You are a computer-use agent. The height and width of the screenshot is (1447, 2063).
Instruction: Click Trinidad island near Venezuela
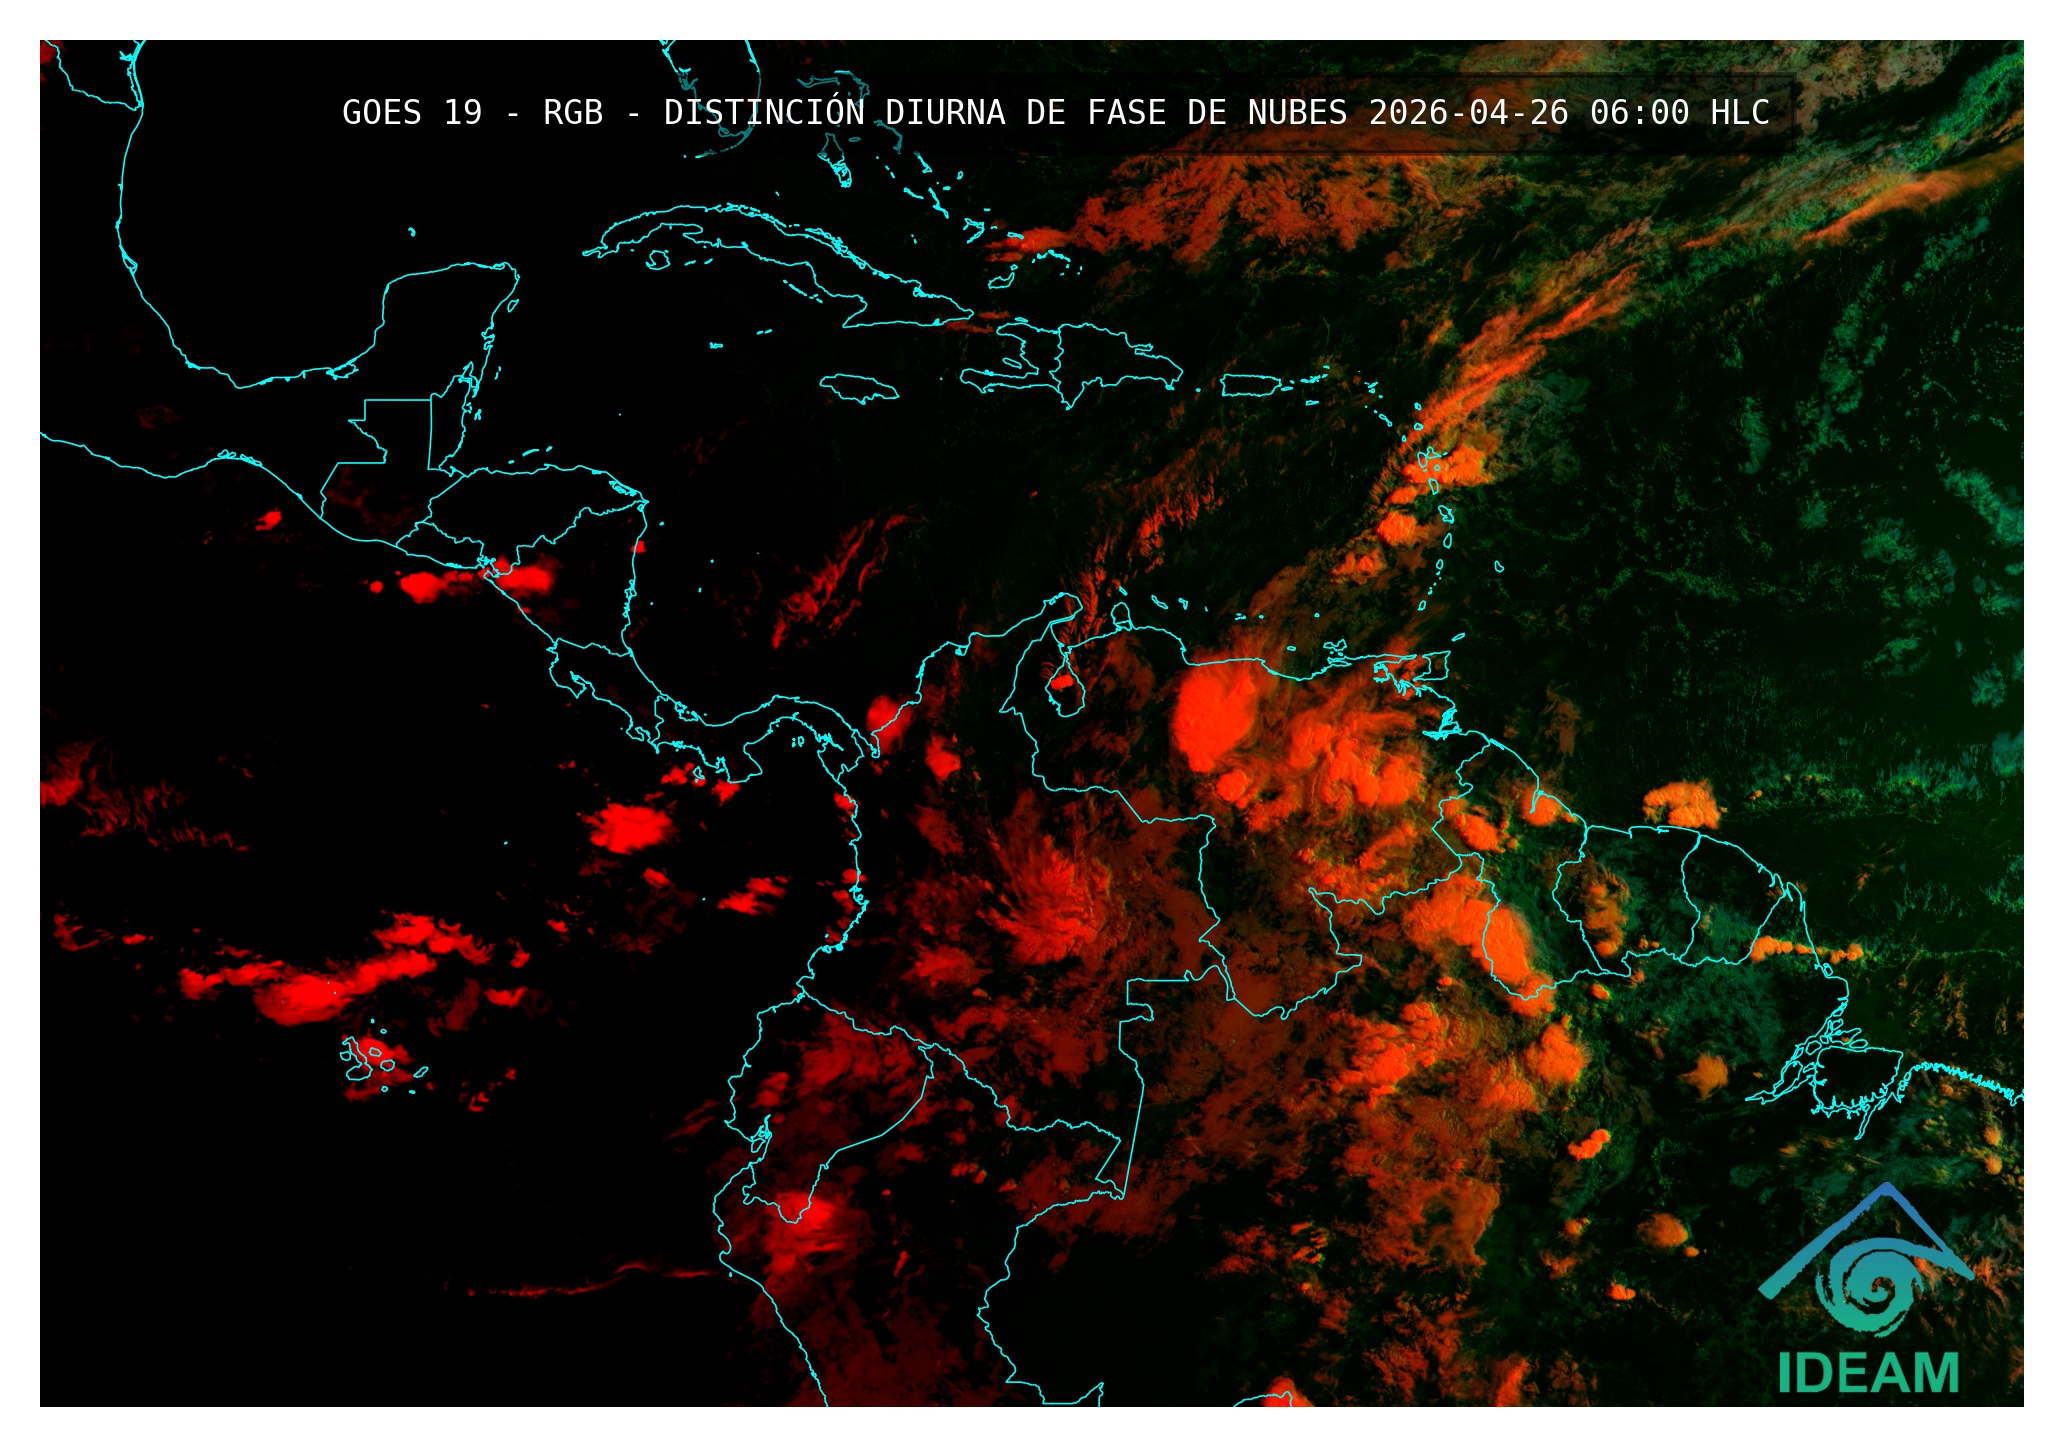click(x=1437, y=664)
